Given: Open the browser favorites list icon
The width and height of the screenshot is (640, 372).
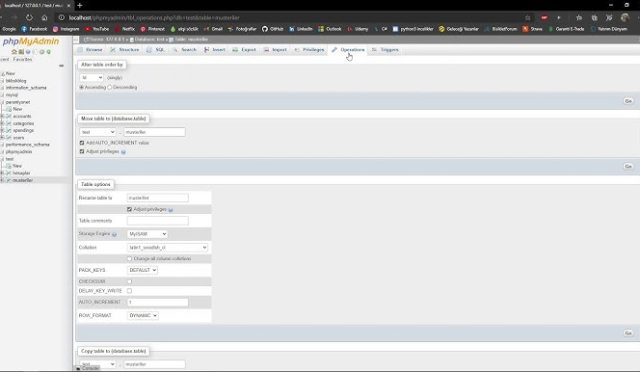Looking at the screenshot, I should click(x=579, y=18).
